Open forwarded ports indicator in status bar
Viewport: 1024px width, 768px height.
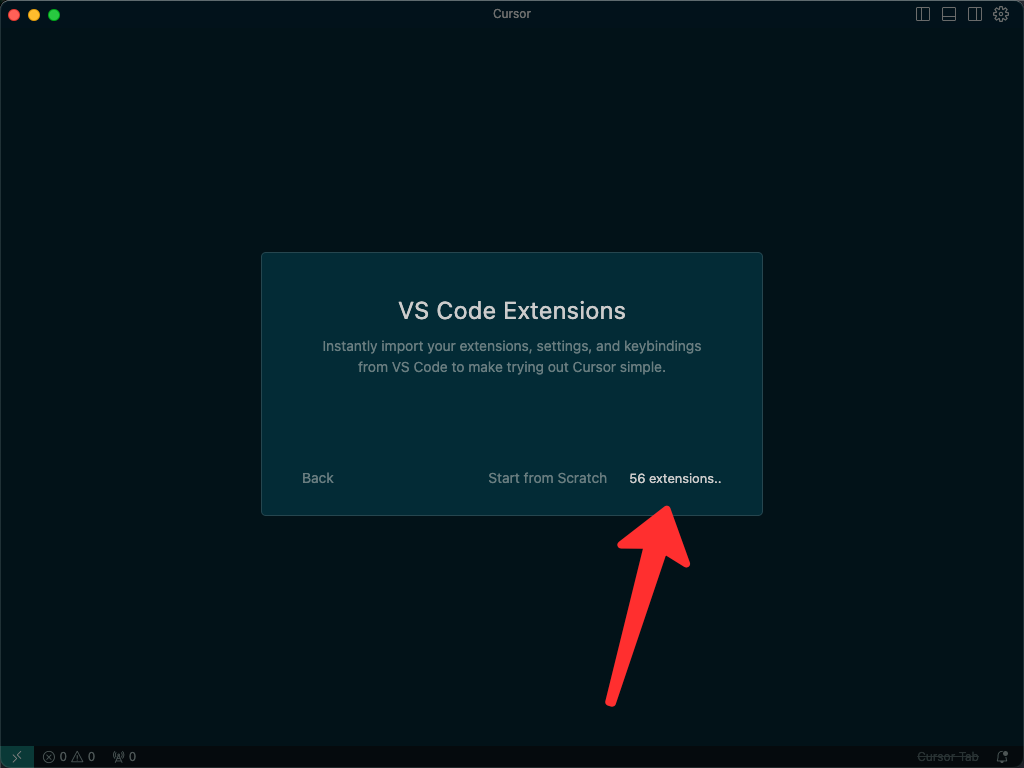point(124,757)
